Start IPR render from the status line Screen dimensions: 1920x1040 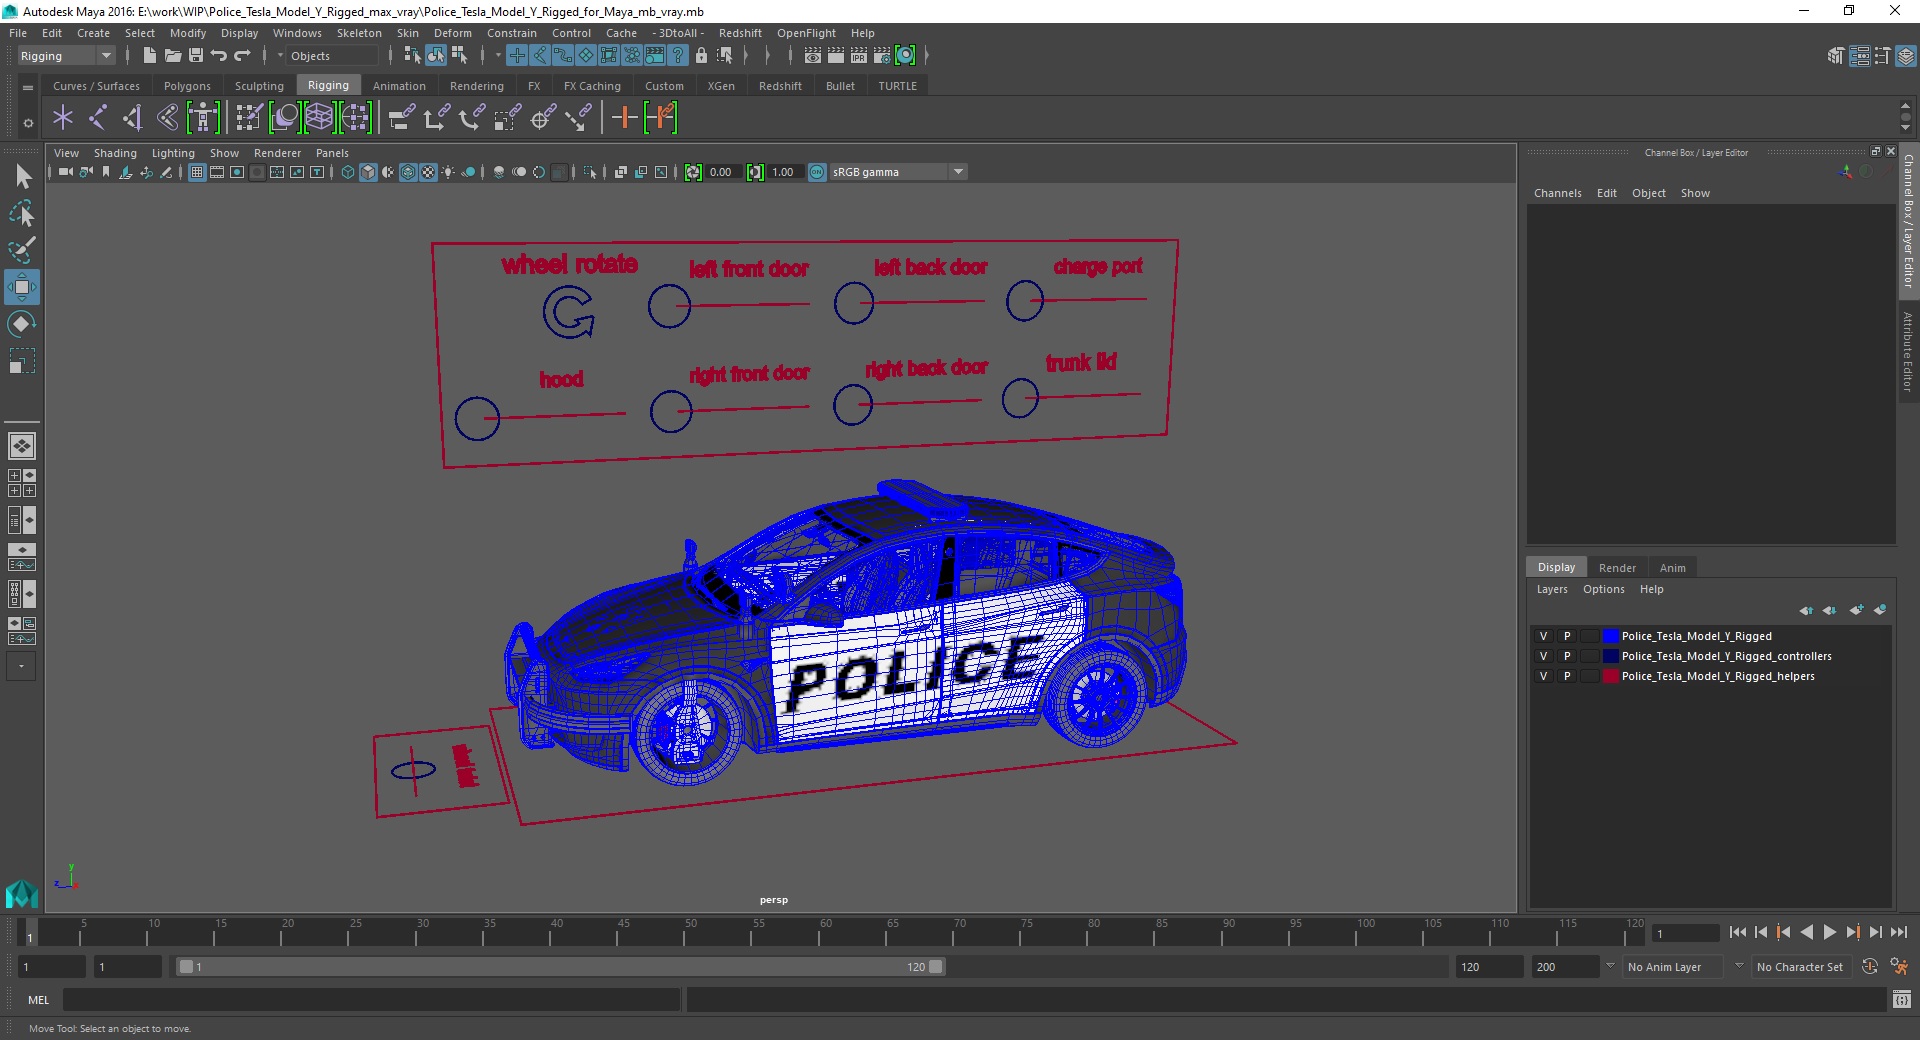pos(859,56)
